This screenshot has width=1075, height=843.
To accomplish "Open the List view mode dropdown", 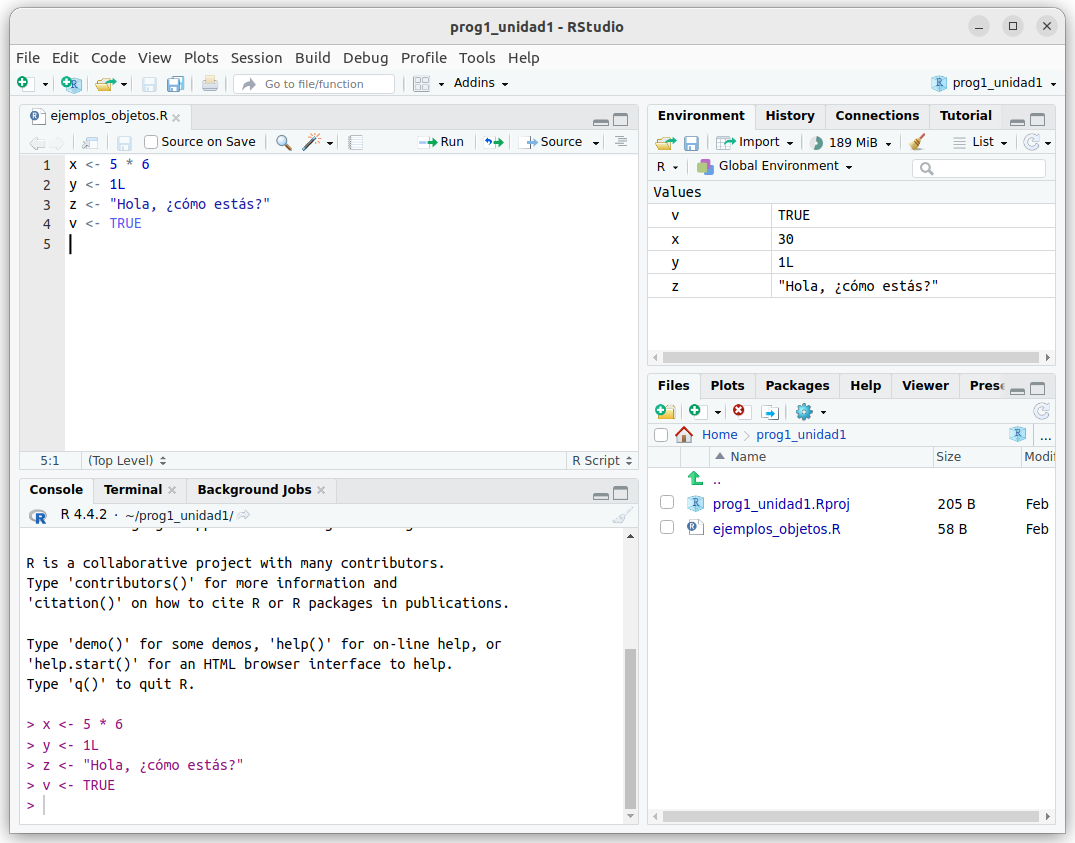I will point(980,142).
